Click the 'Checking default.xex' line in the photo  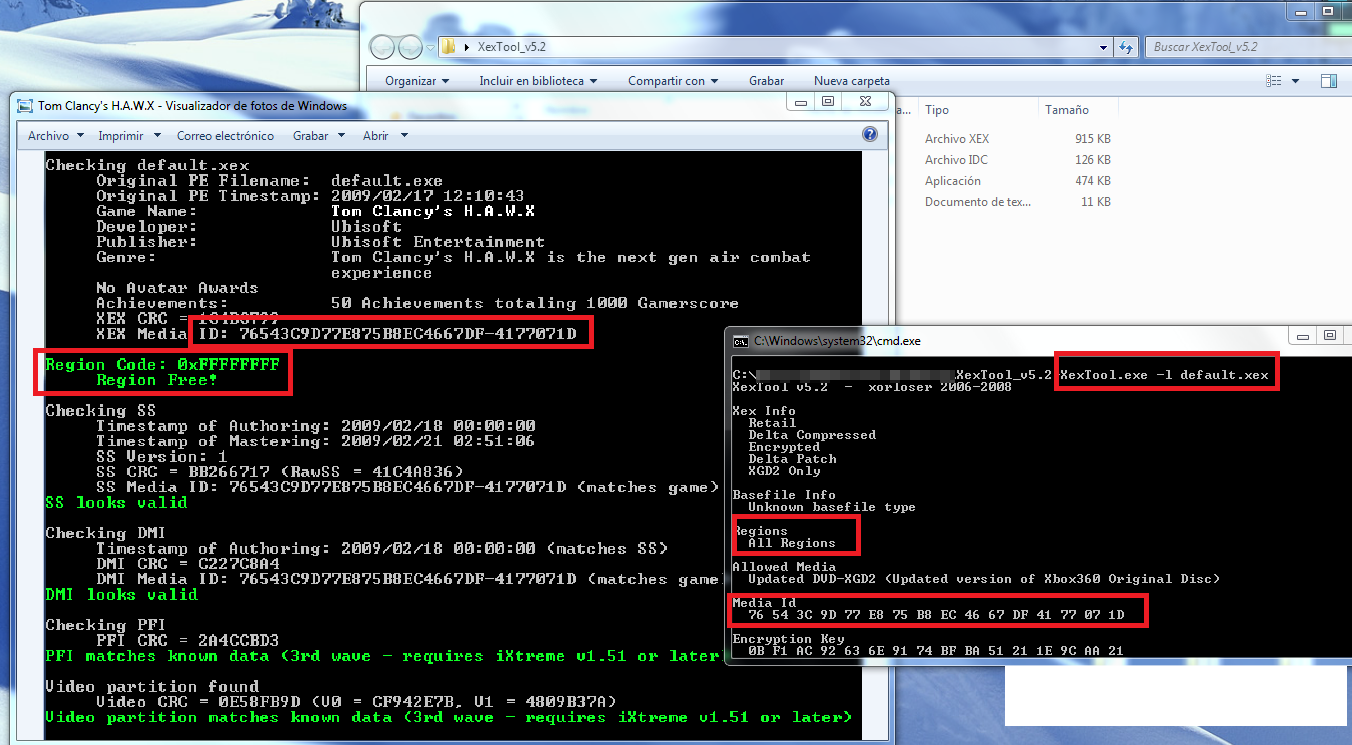[147, 165]
